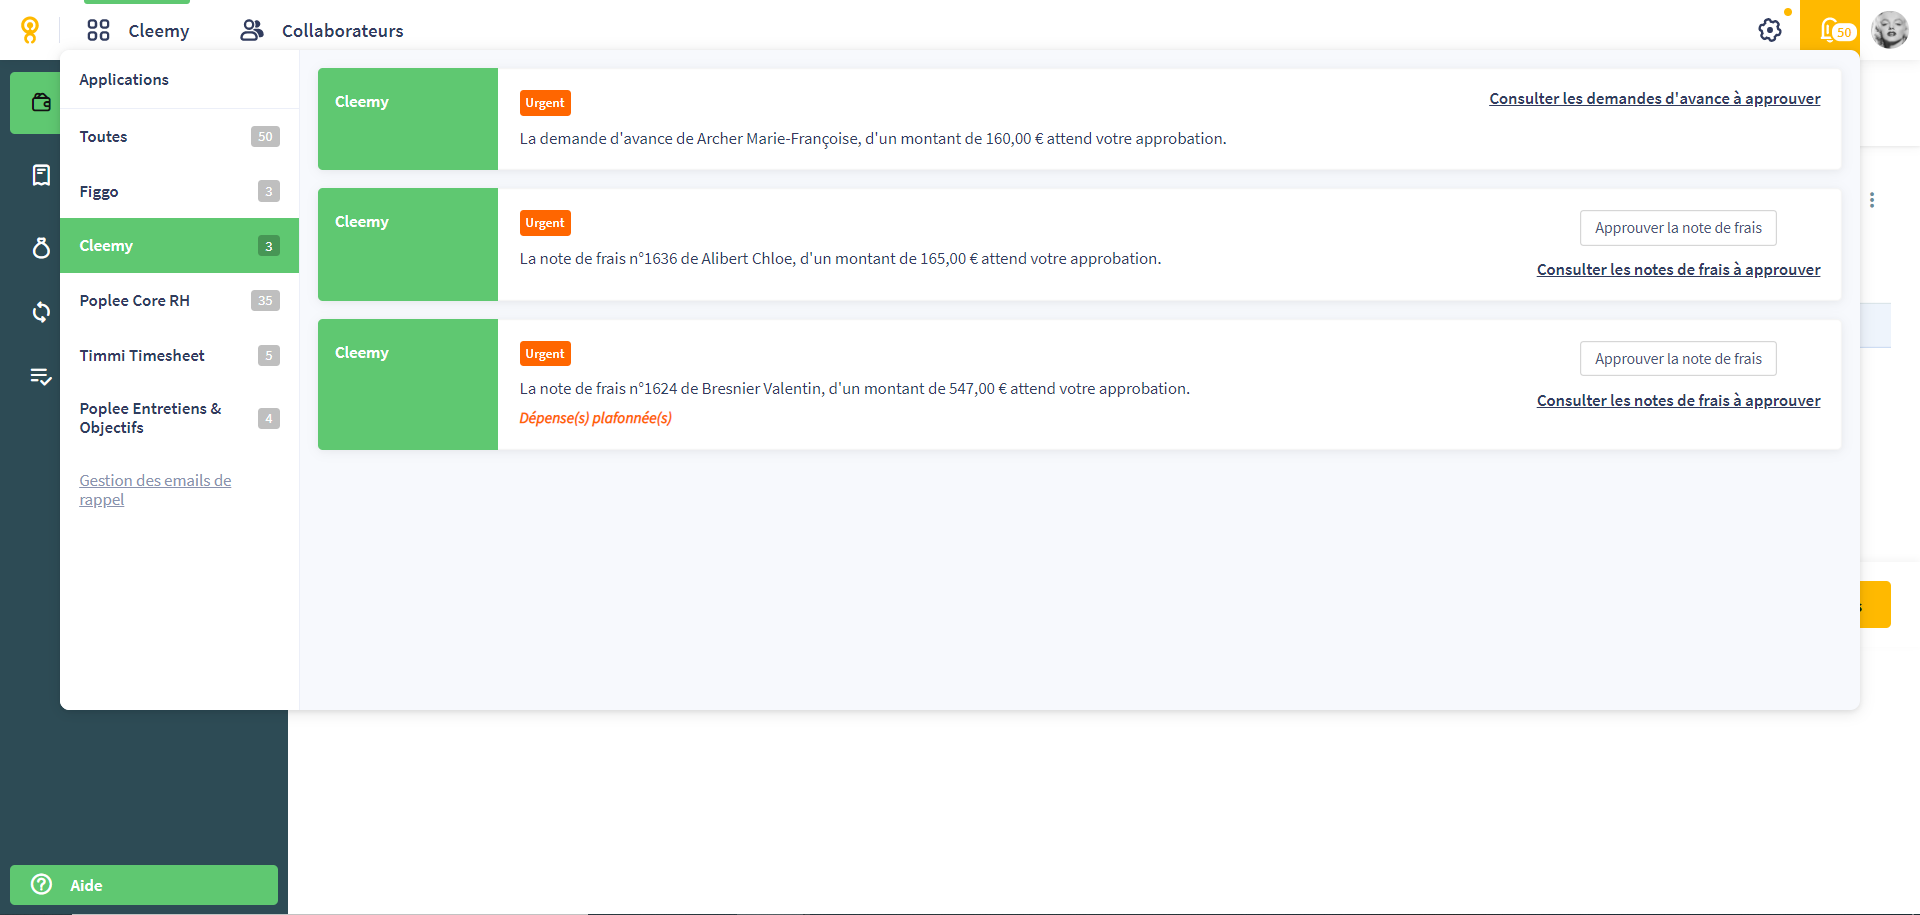Select the Timmi Timesheet filter

click(180, 355)
